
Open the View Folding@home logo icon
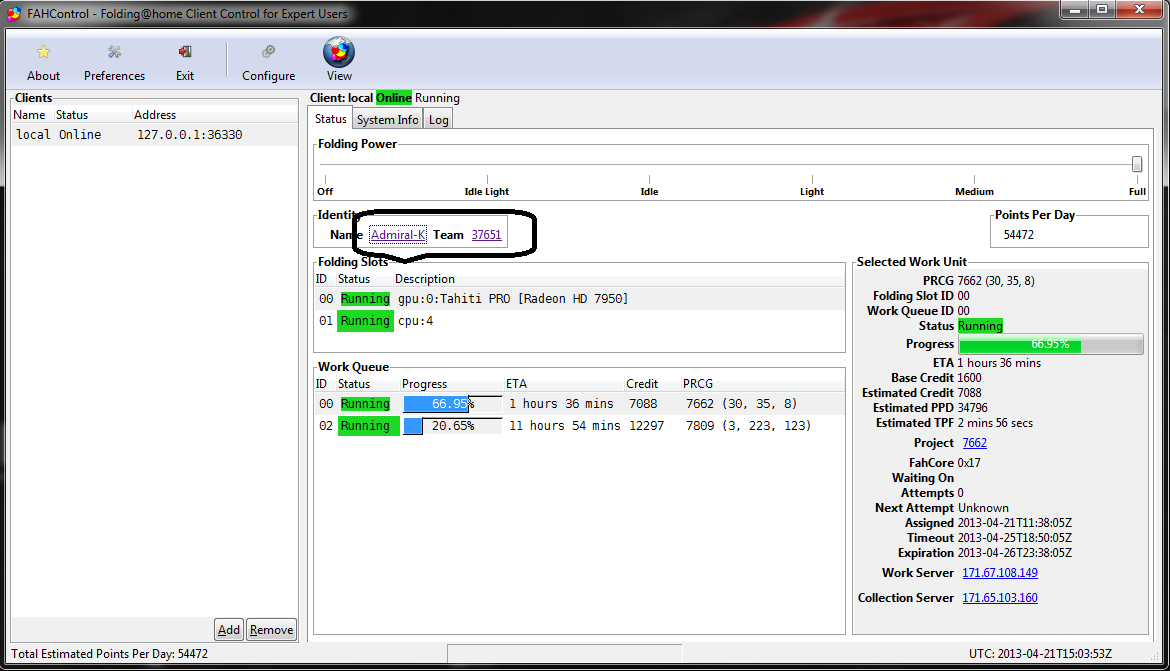(x=339, y=52)
